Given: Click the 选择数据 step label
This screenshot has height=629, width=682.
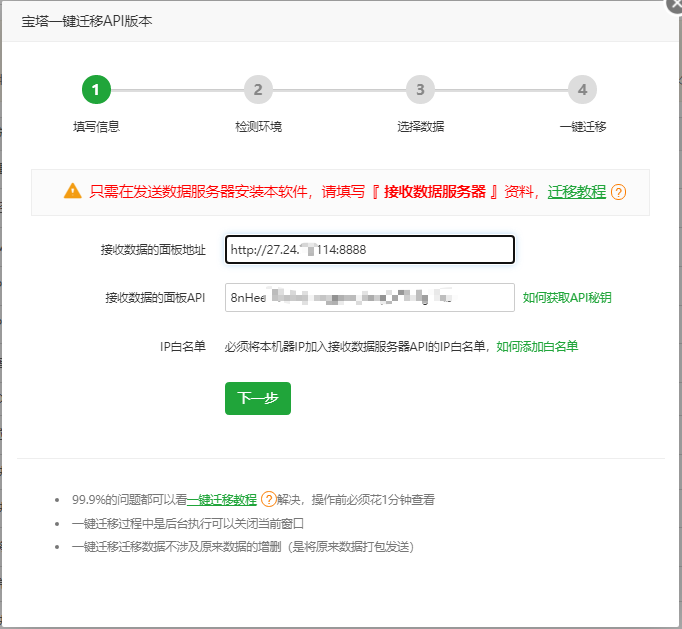Looking at the screenshot, I should click(x=420, y=127).
